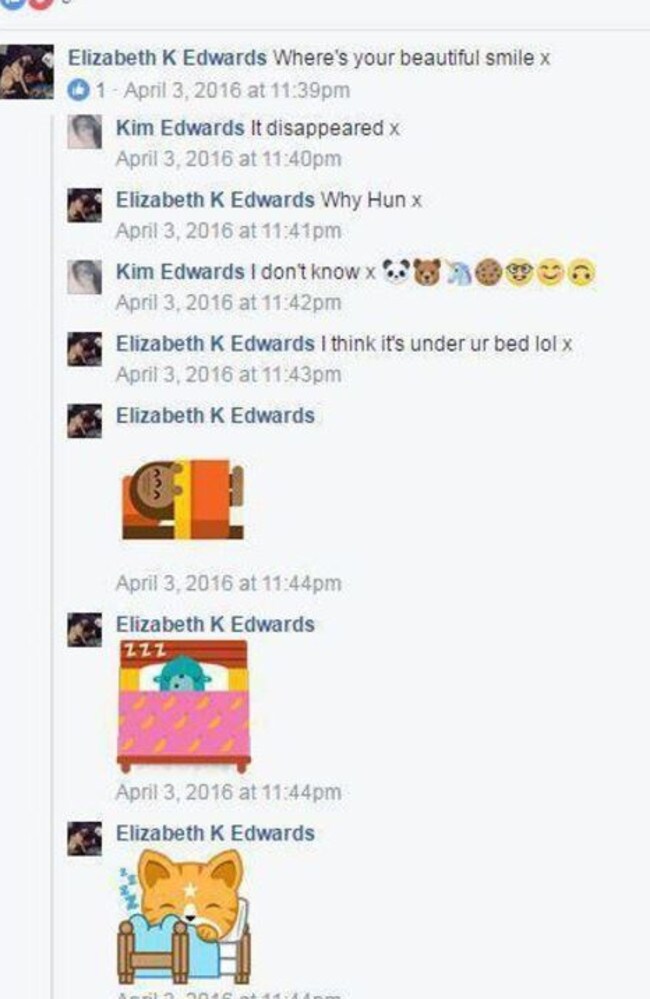Click the panda emoji in Kim's reply
650x999 pixels.
396,272
